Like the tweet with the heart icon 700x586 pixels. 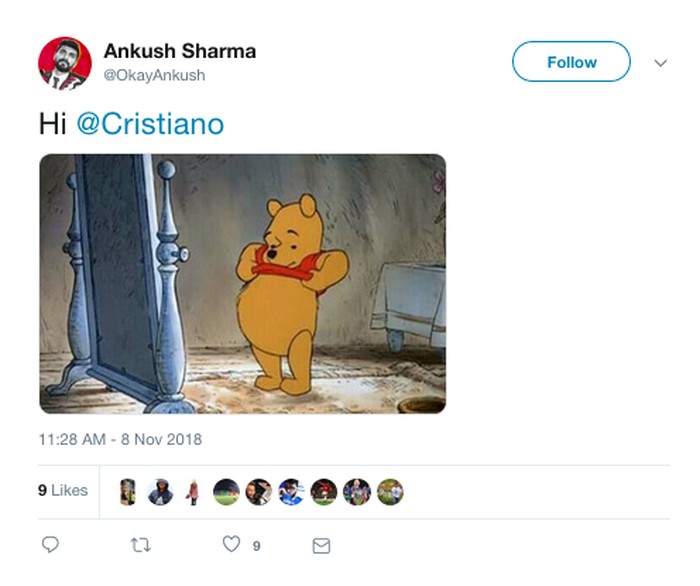click(x=231, y=545)
